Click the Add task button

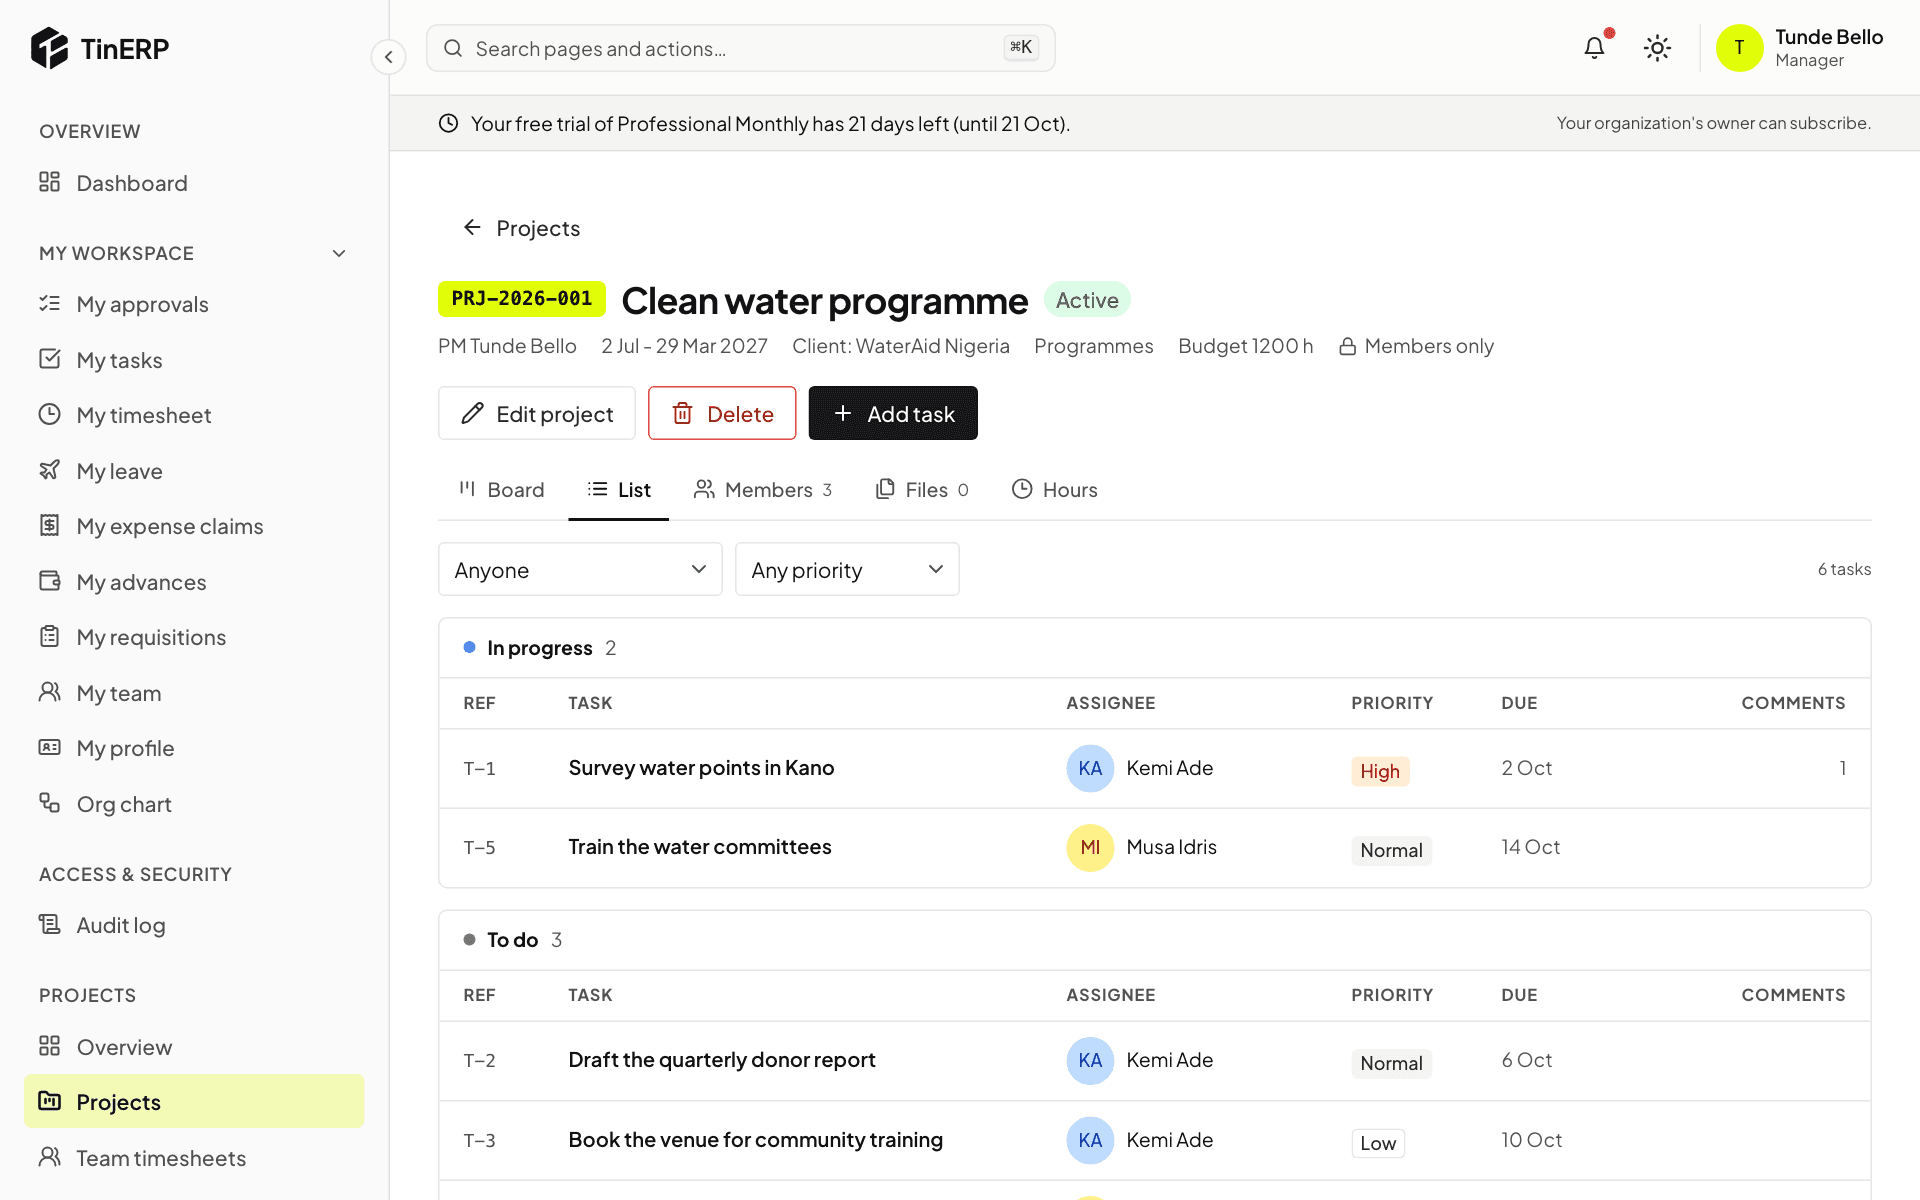pos(893,413)
